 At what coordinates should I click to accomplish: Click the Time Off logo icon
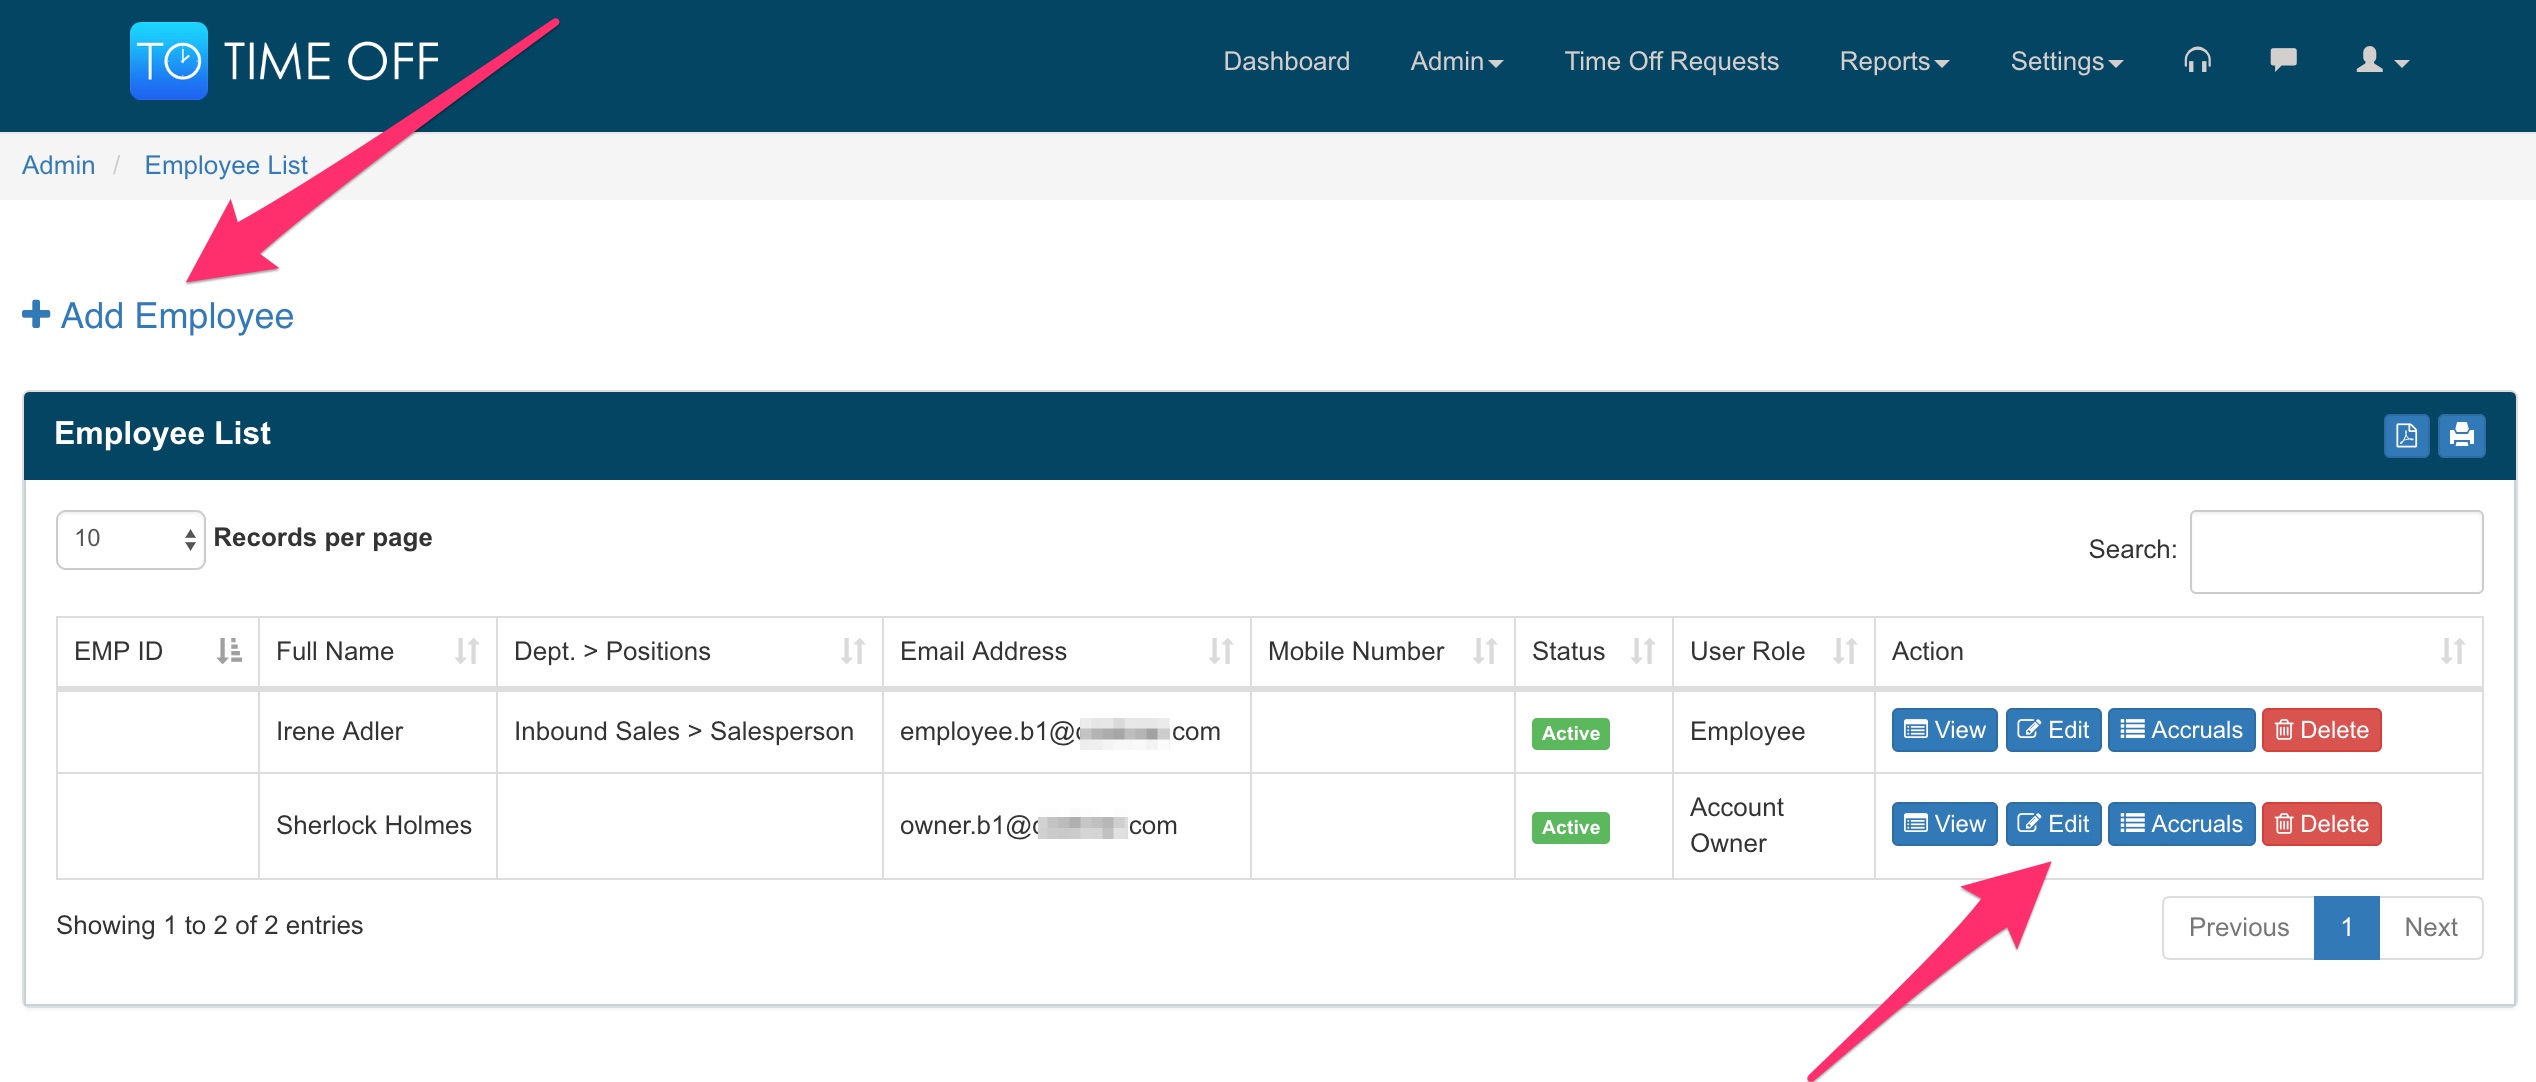click(169, 61)
